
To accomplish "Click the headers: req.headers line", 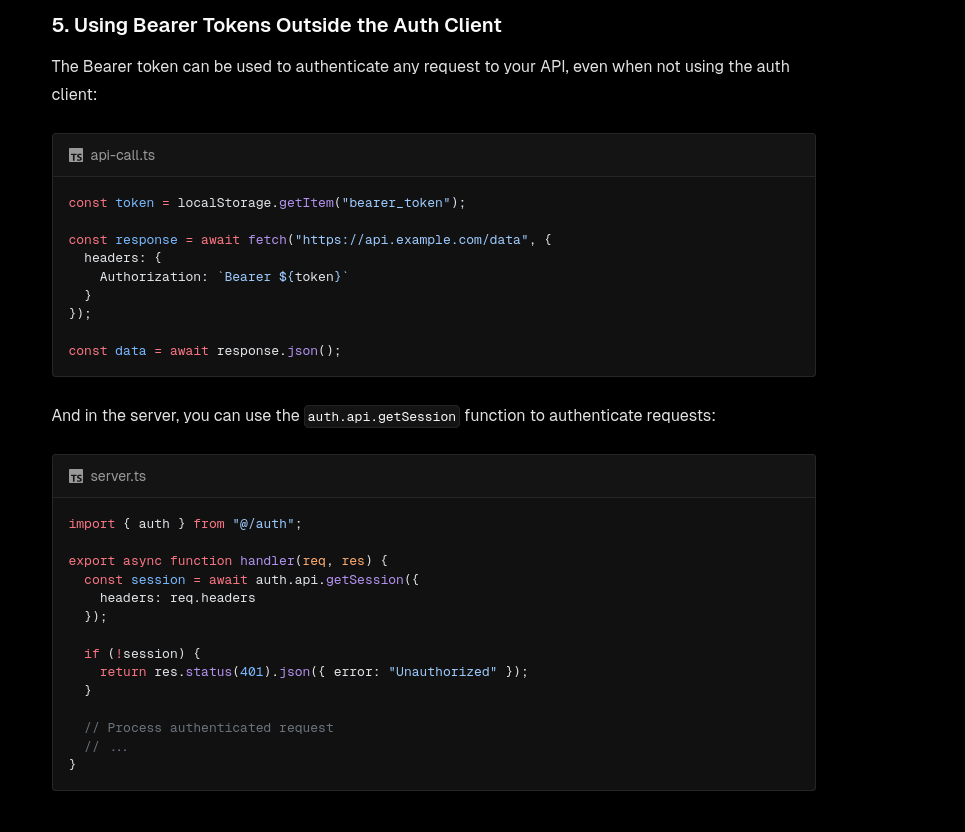I will [x=177, y=598].
